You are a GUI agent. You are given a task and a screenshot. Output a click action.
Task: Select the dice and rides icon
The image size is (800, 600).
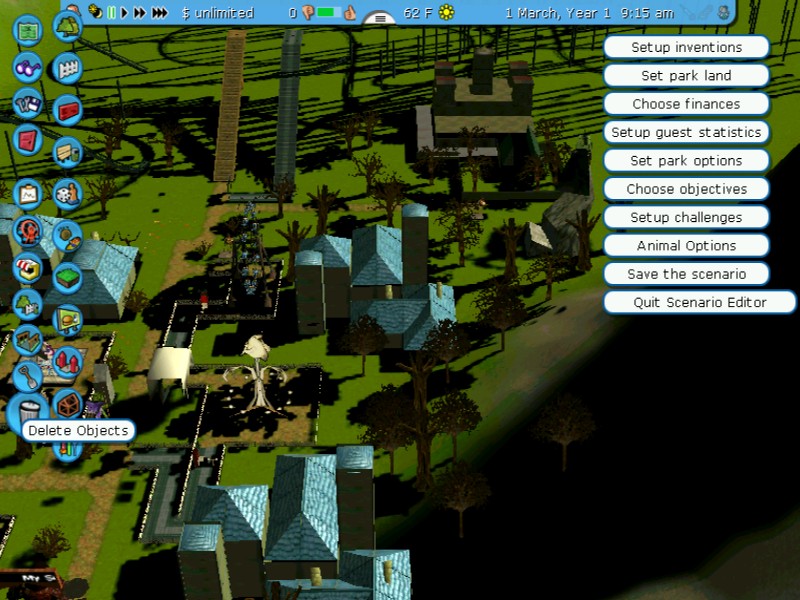point(67,192)
